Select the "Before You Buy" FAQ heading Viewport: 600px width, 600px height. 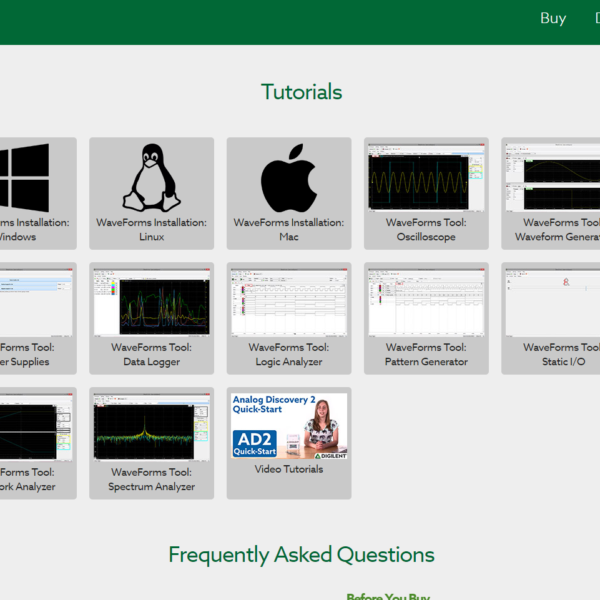tap(388, 596)
